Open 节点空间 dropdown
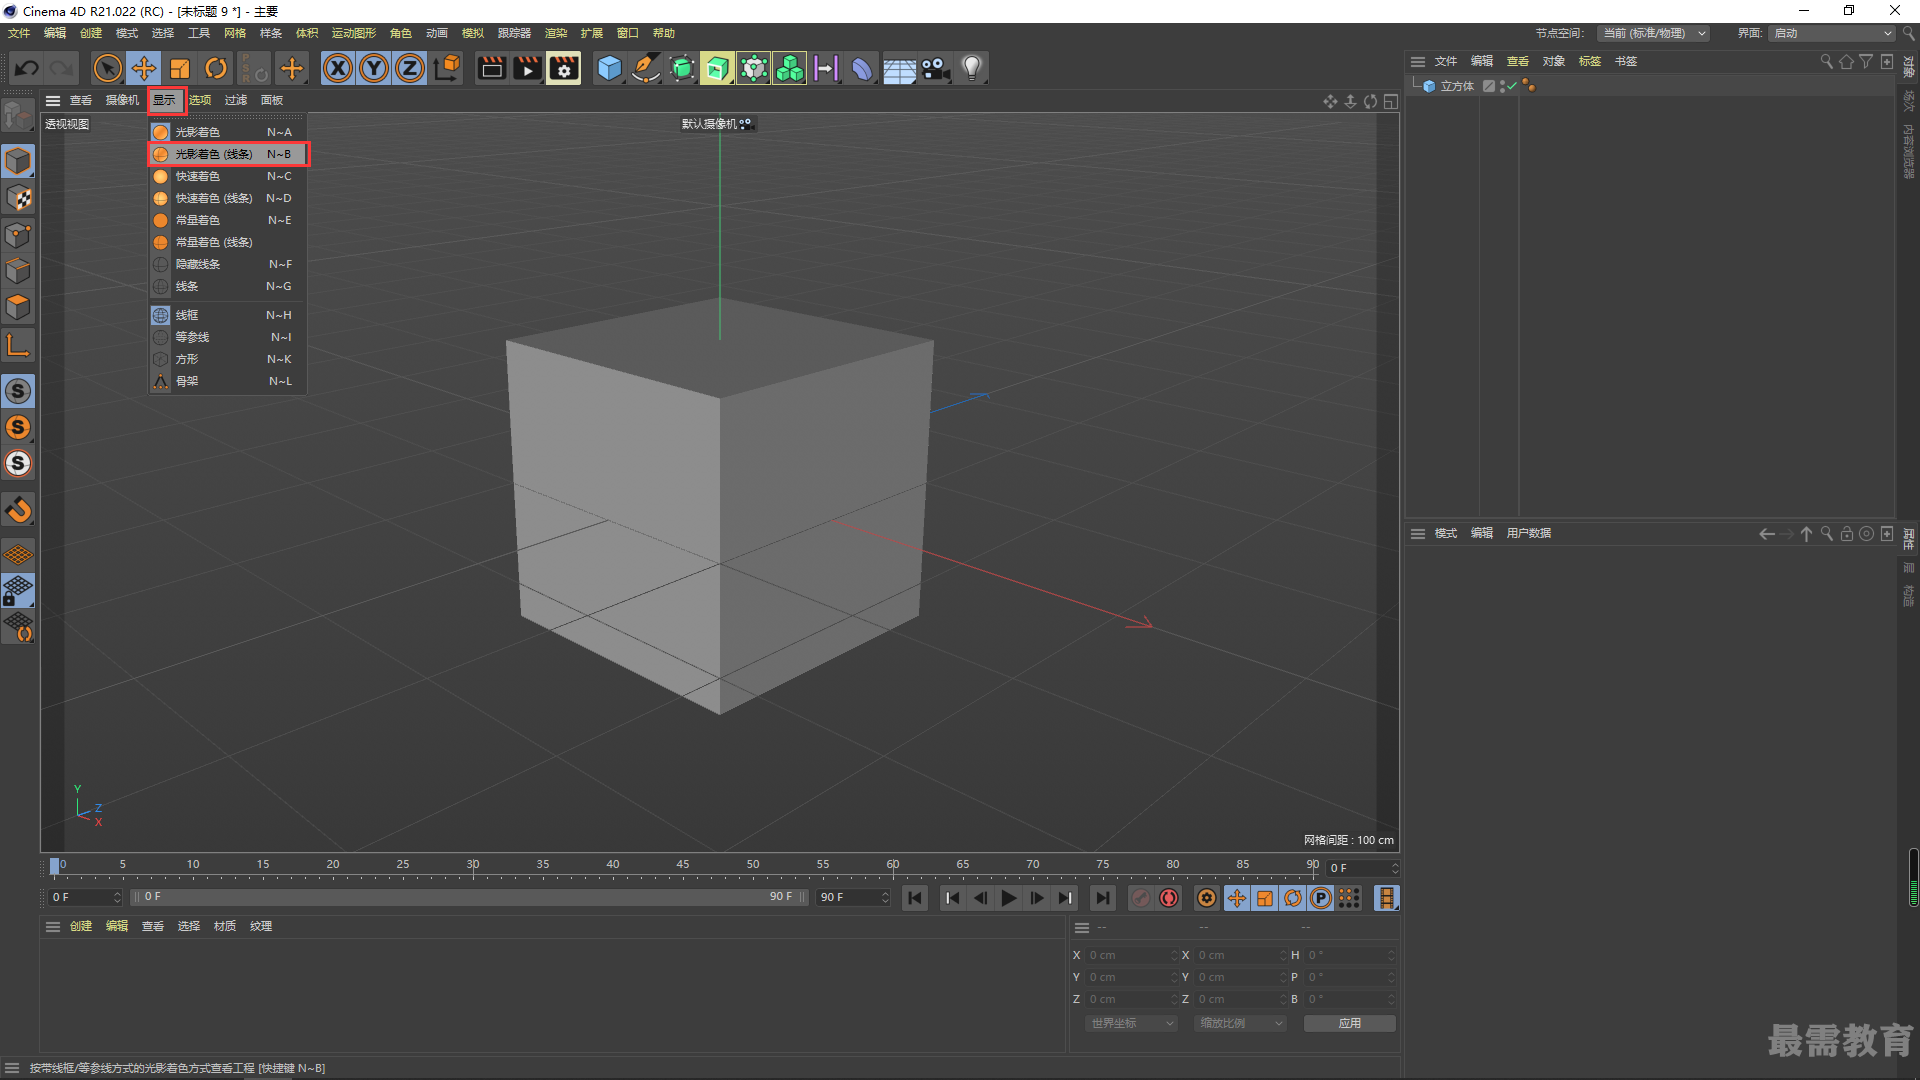The image size is (1920, 1080). tap(1653, 33)
